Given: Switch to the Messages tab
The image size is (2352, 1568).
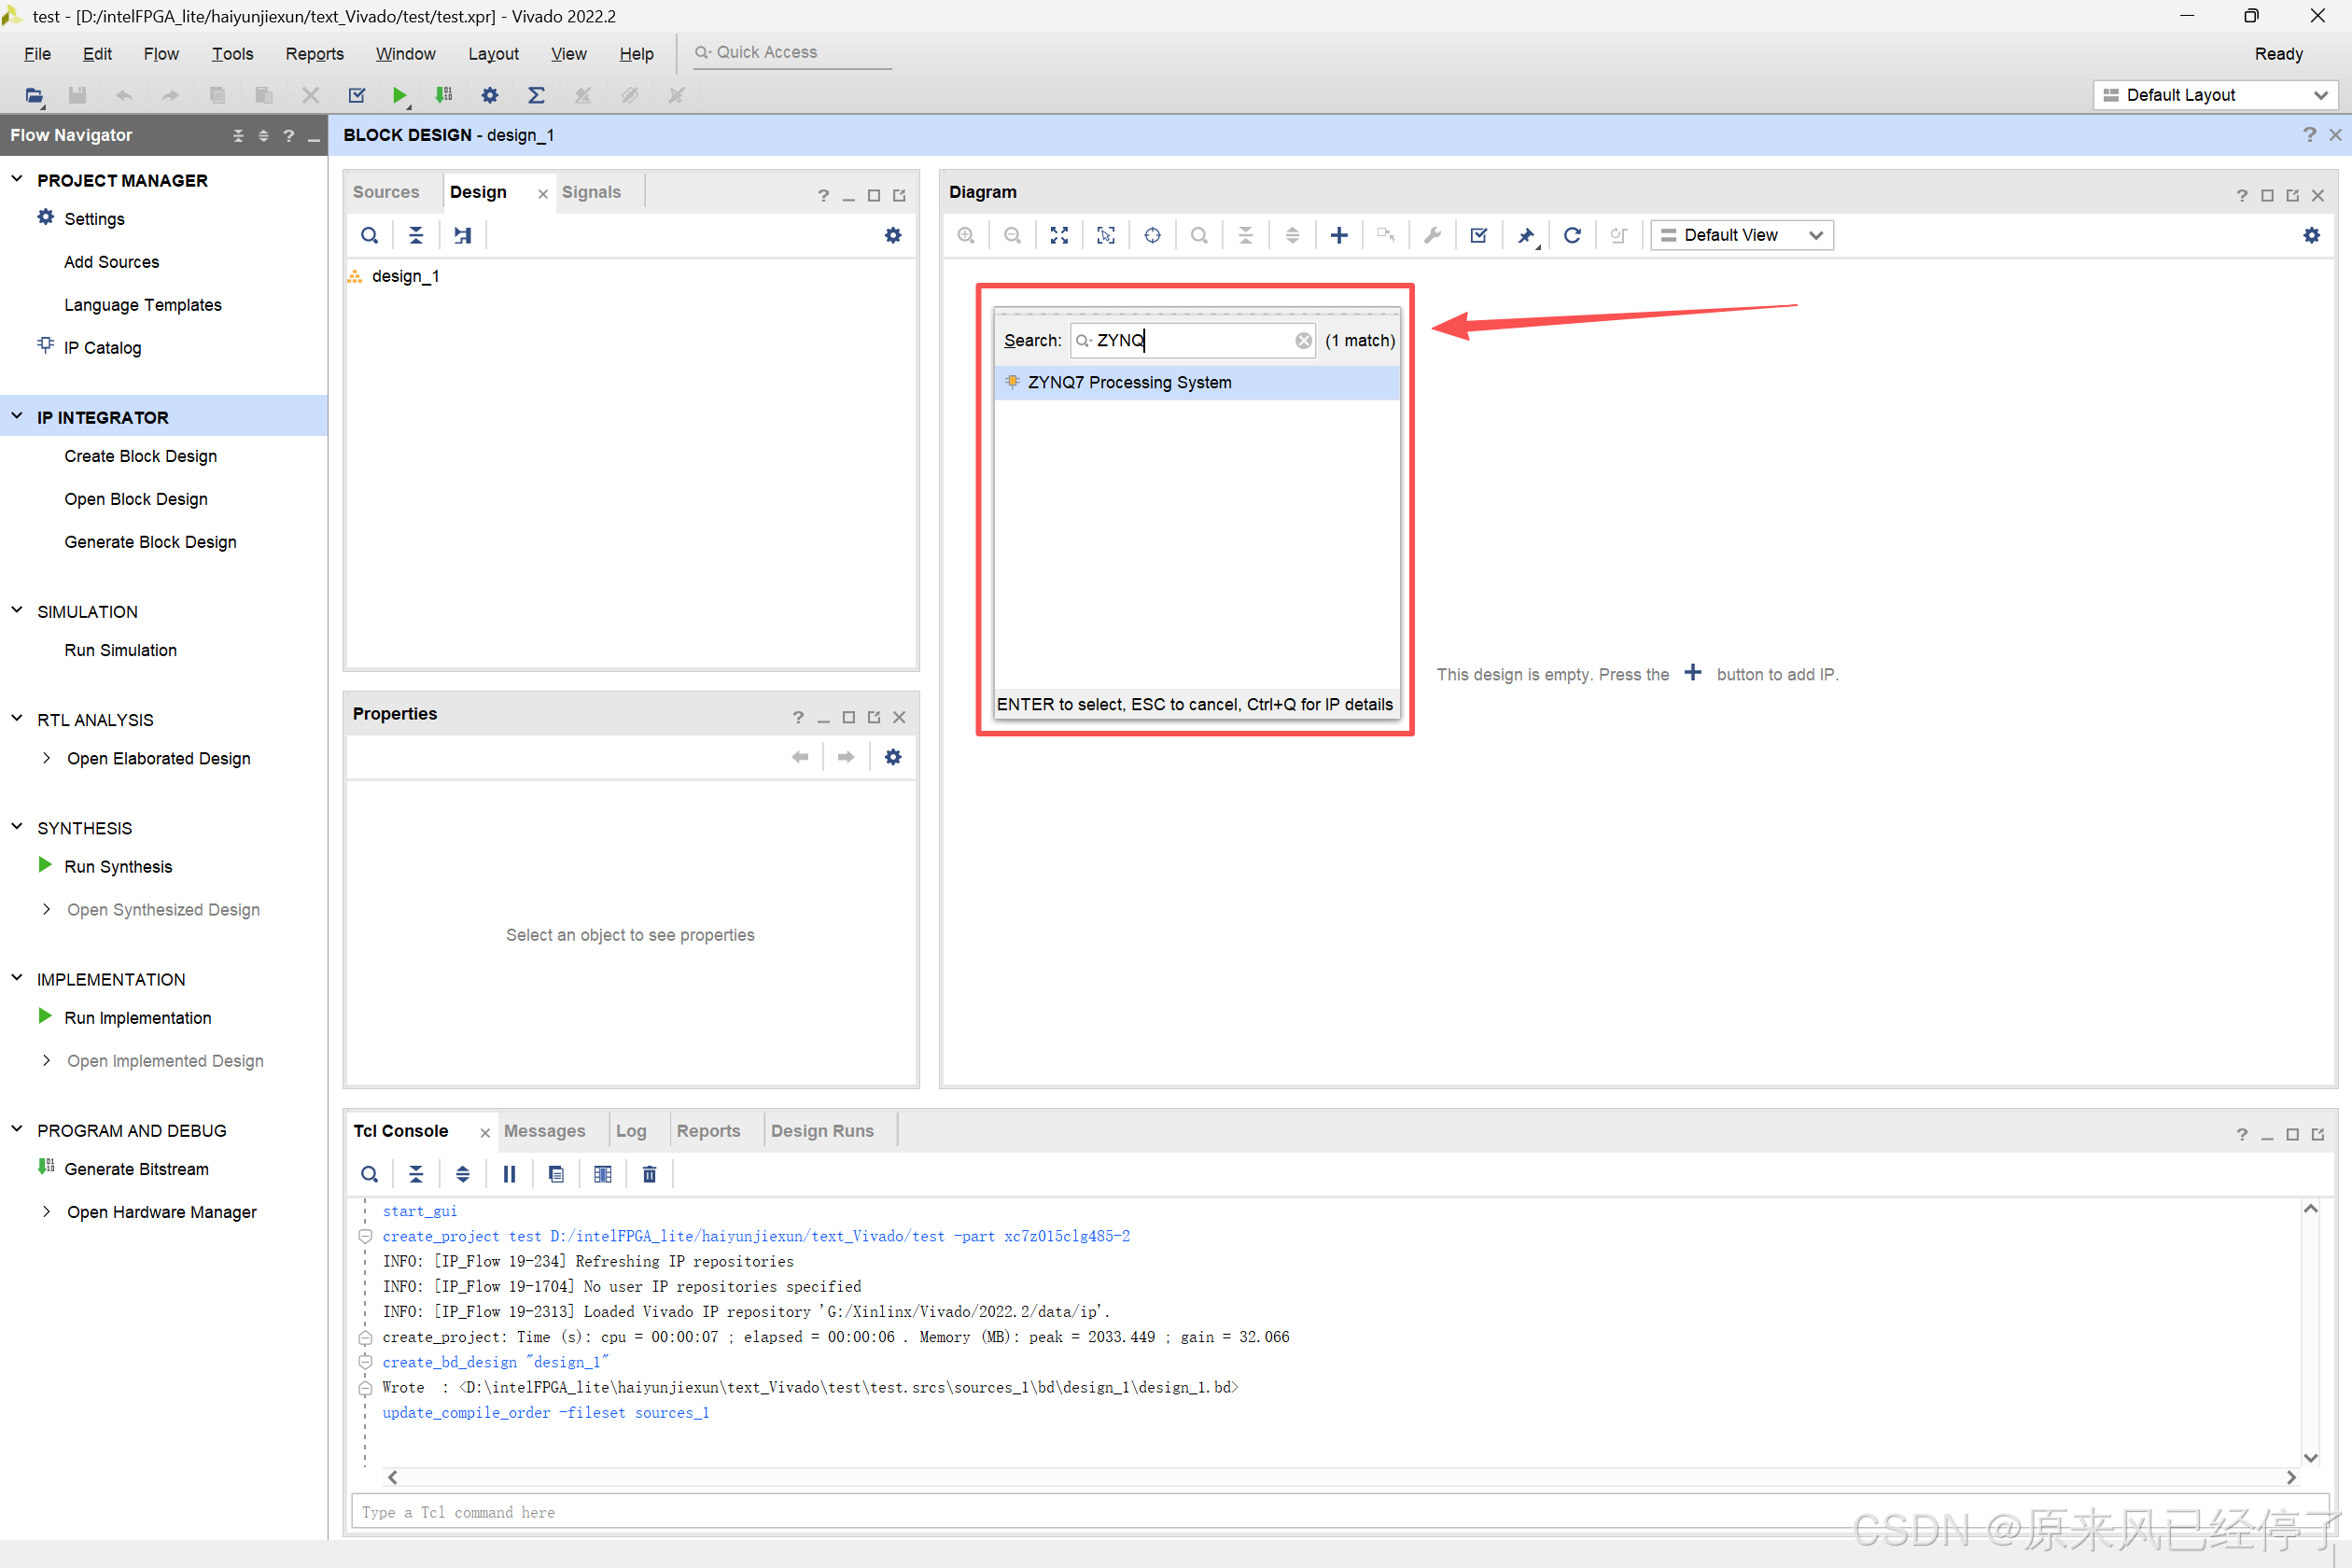Looking at the screenshot, I should tap(544, 1131).
